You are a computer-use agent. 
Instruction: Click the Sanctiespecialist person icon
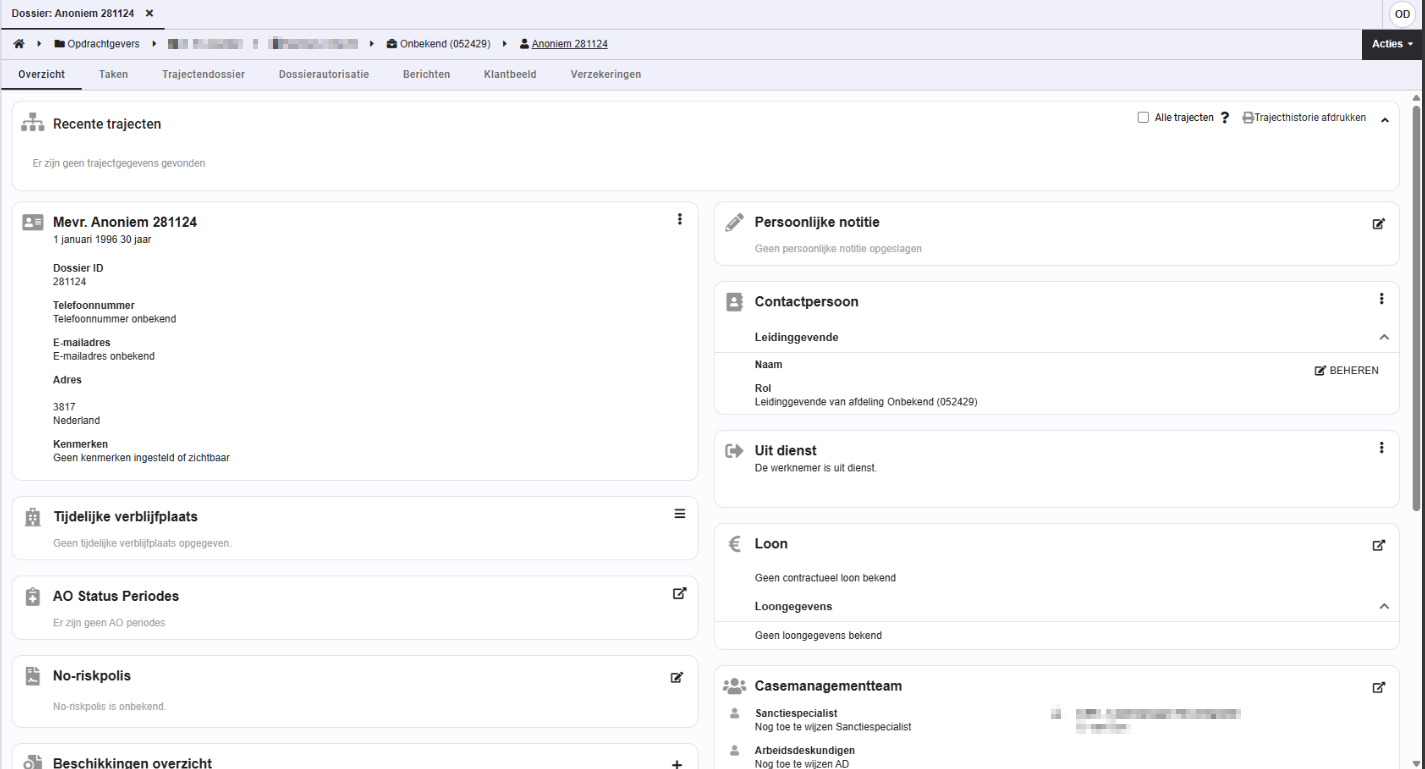click(735, 714)
